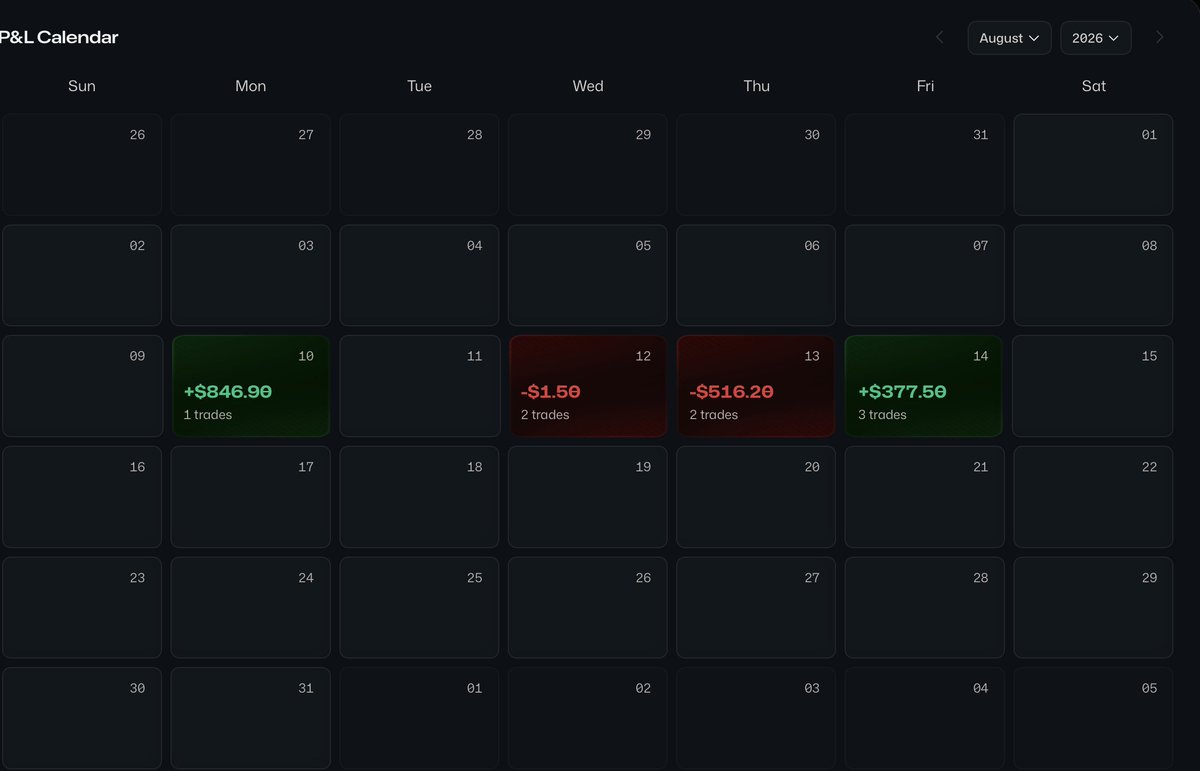Open the August 13 cell showing -$516.20
This screenshot has width=1200, height=771.
(x=756, y=386)
